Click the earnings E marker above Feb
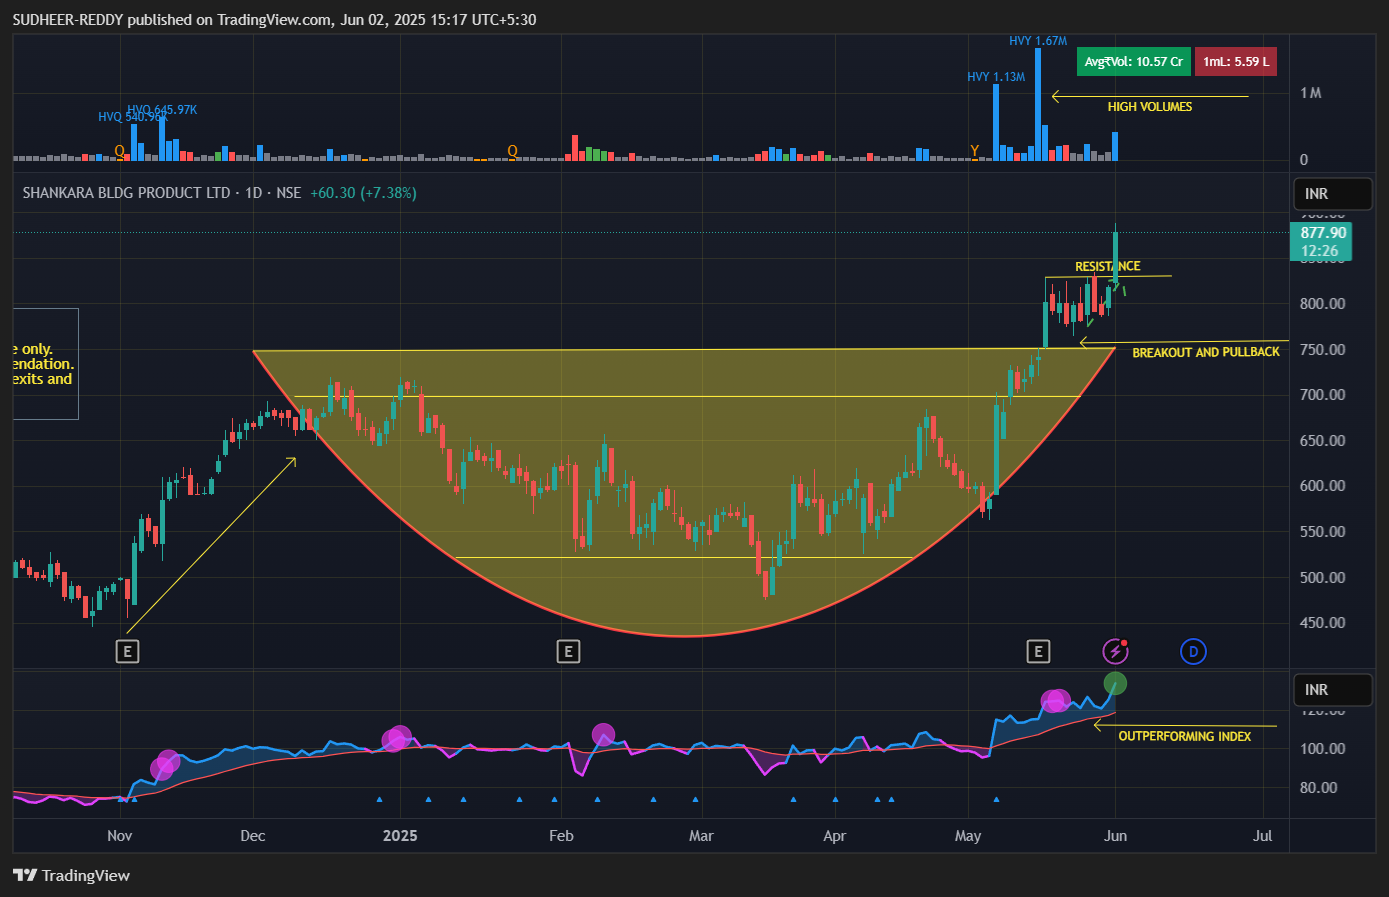Screen dimensions: 1389x897 (568, 652)
